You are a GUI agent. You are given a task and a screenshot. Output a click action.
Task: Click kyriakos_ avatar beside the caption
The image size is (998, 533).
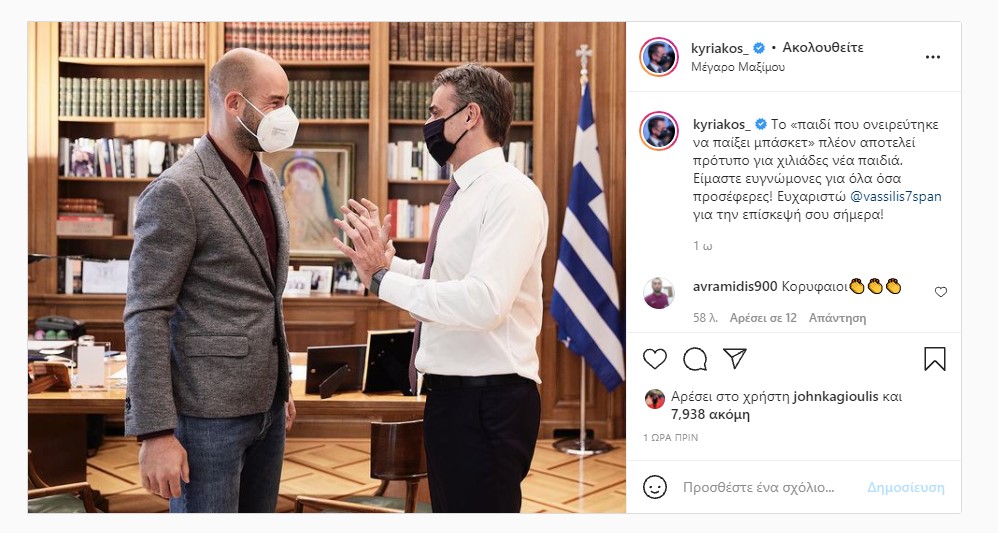pyautogui.click(x=659, y=131)
